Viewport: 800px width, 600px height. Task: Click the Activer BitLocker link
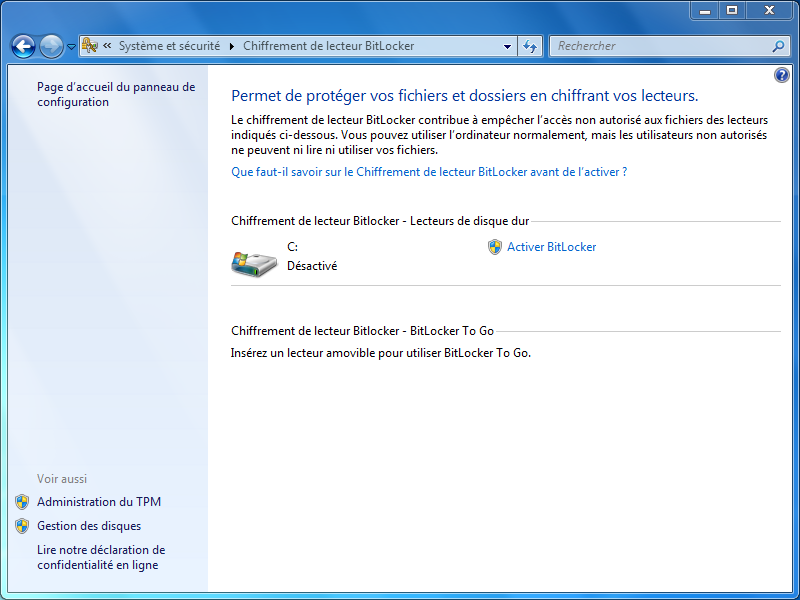point(552,247)
